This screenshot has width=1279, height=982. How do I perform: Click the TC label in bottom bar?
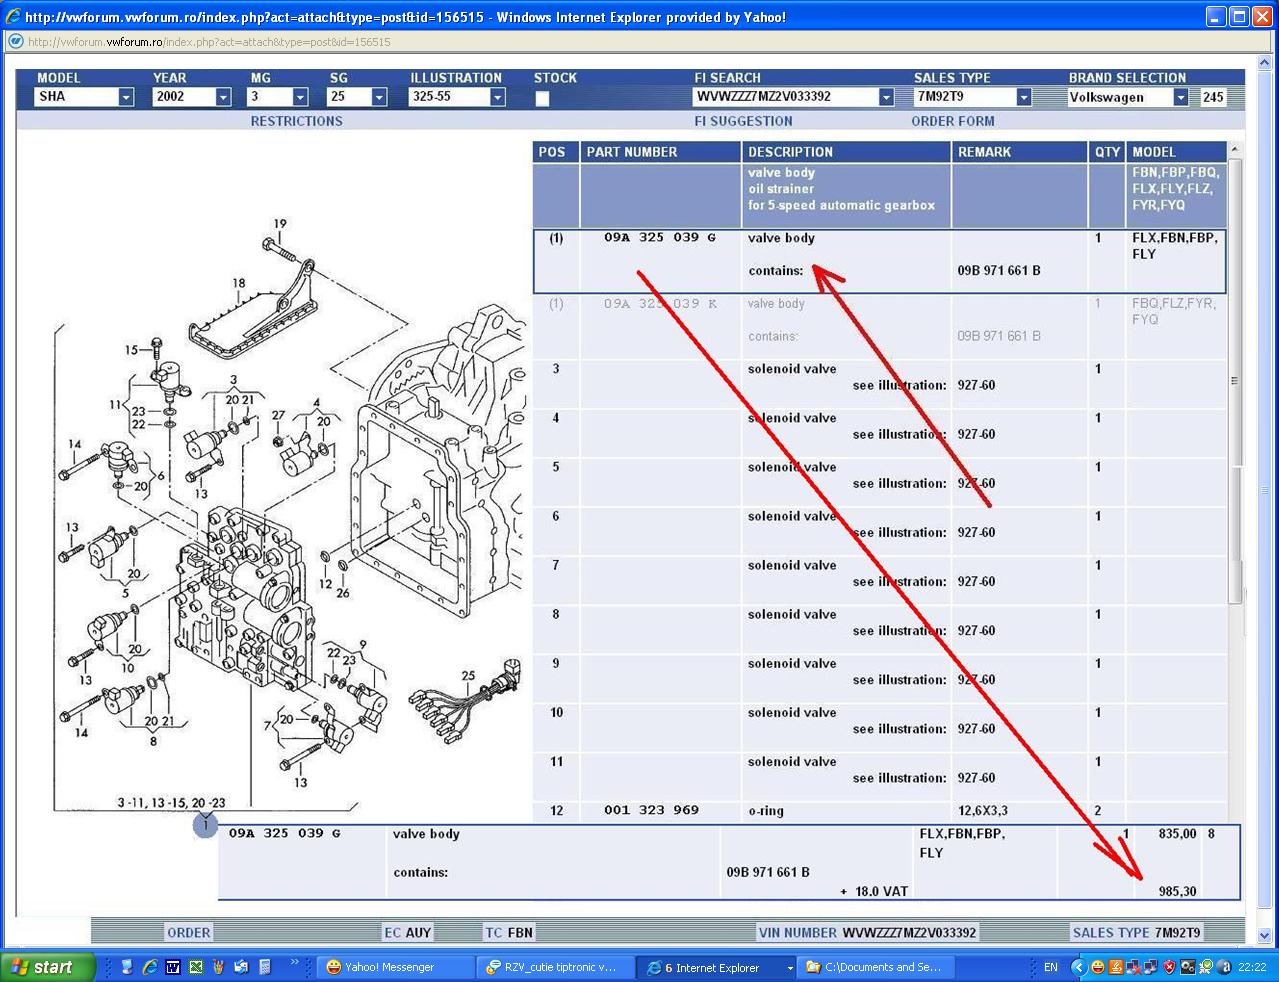tap(494, 933)
